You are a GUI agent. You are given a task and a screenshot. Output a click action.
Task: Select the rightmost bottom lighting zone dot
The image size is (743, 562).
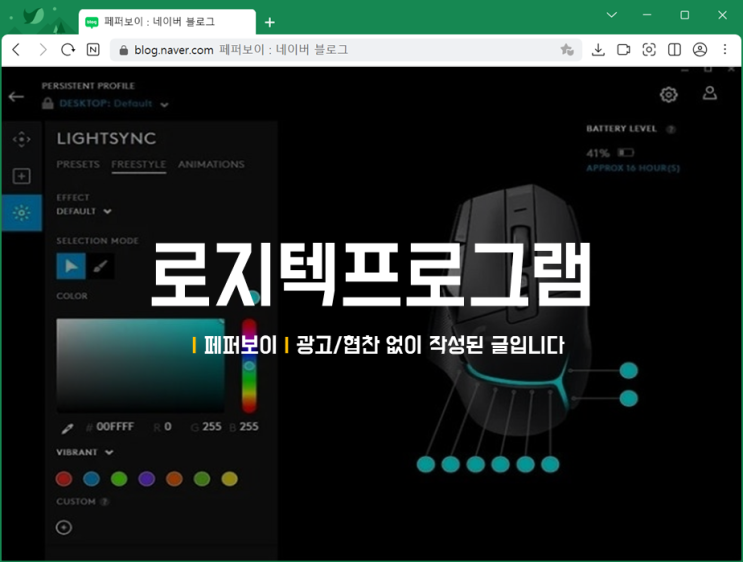(550, 464)
